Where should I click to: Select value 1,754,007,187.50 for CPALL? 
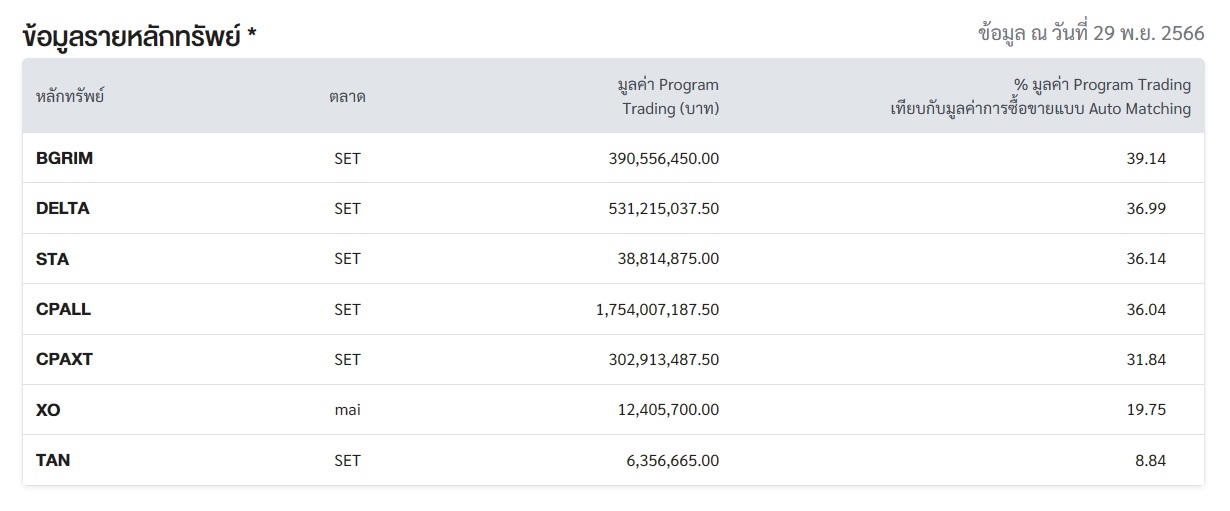click(657, 309)
